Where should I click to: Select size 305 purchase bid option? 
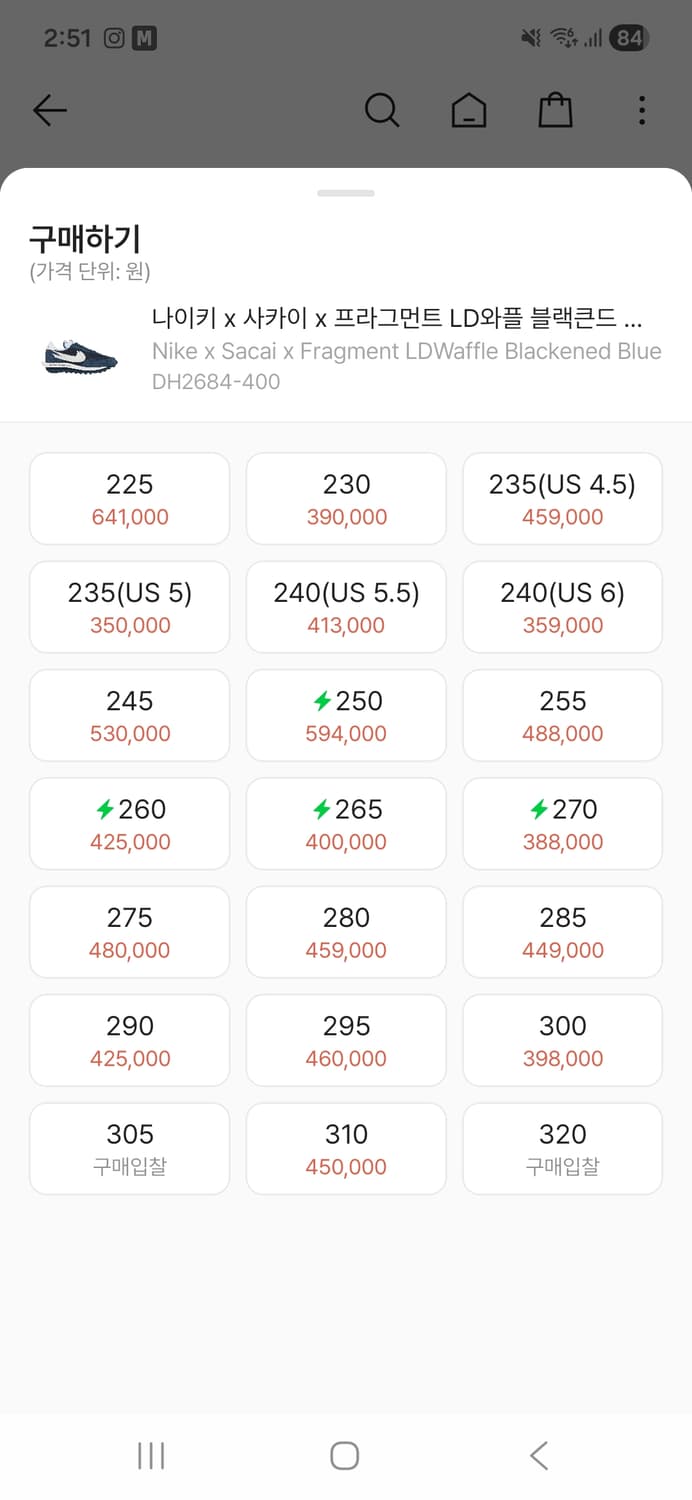pyautogui.click(x=130, y=1148)
